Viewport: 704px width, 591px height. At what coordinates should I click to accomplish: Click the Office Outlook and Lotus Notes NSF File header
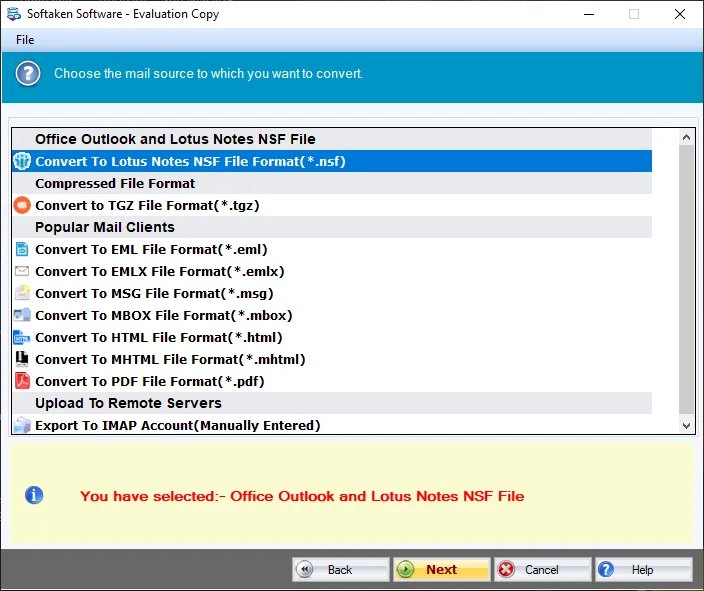click(x=332, y=139)
